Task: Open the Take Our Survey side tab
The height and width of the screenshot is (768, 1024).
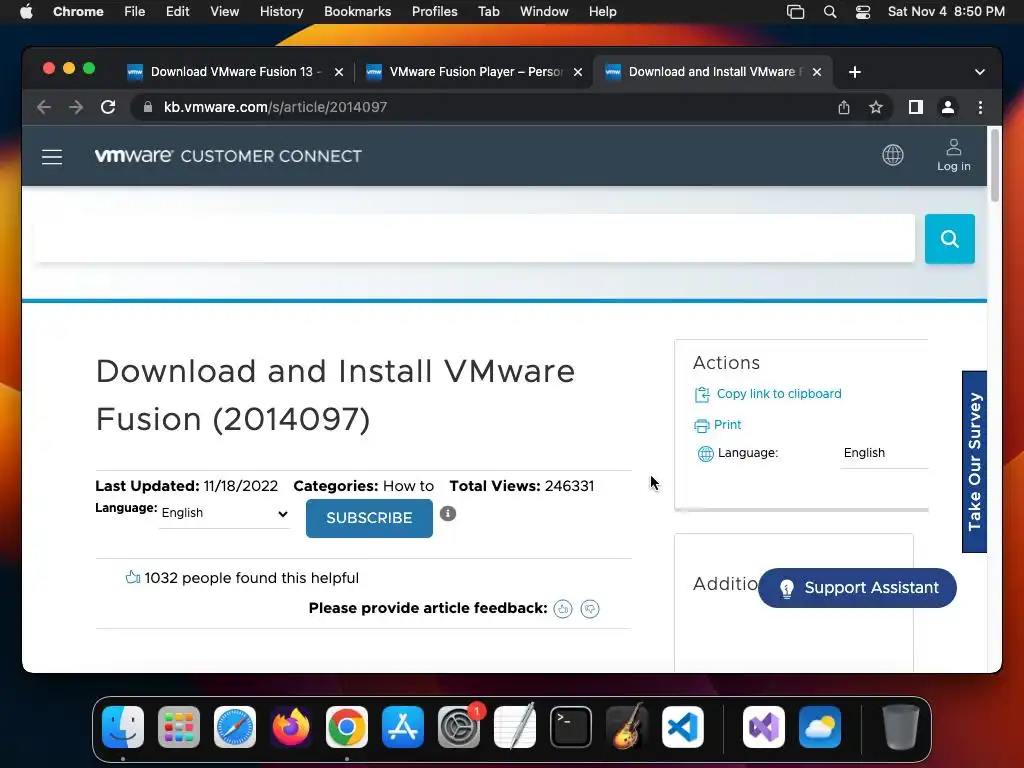Action: 974,461
